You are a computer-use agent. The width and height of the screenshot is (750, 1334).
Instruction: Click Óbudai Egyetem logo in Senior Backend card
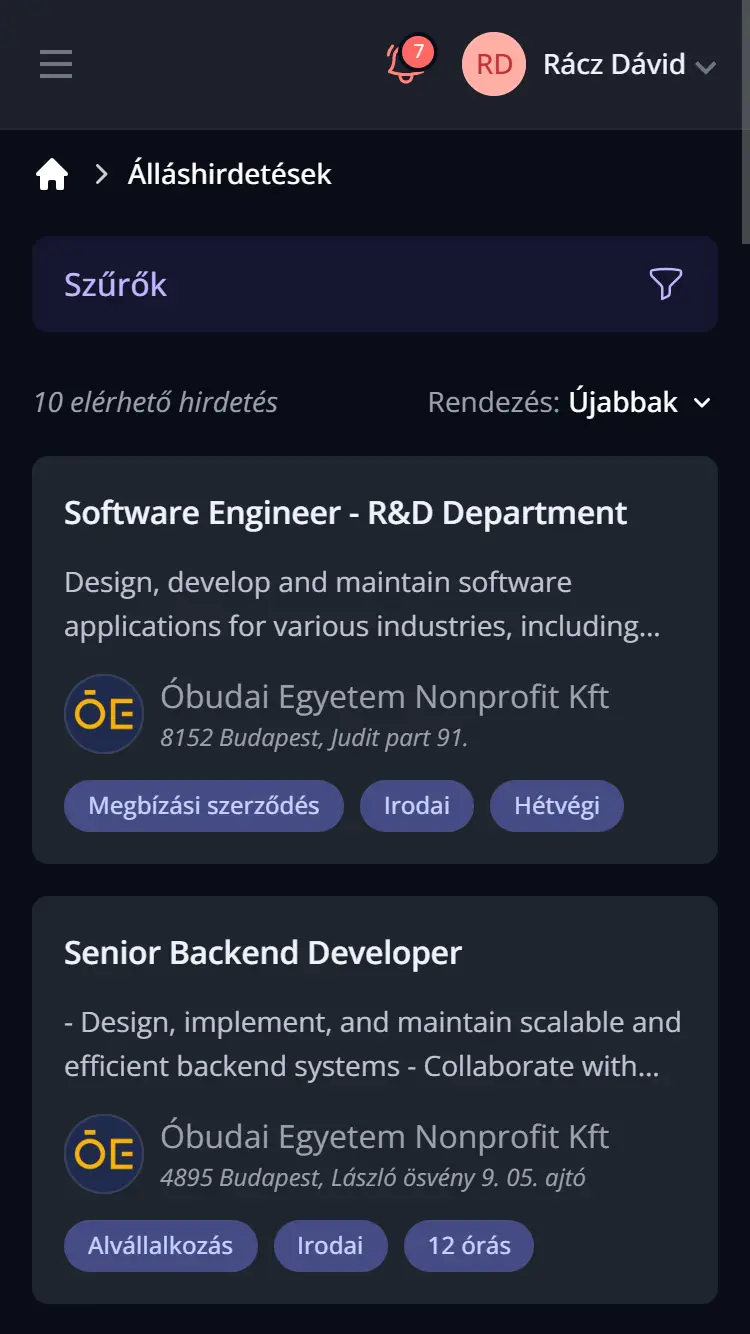coord(104,1154)
